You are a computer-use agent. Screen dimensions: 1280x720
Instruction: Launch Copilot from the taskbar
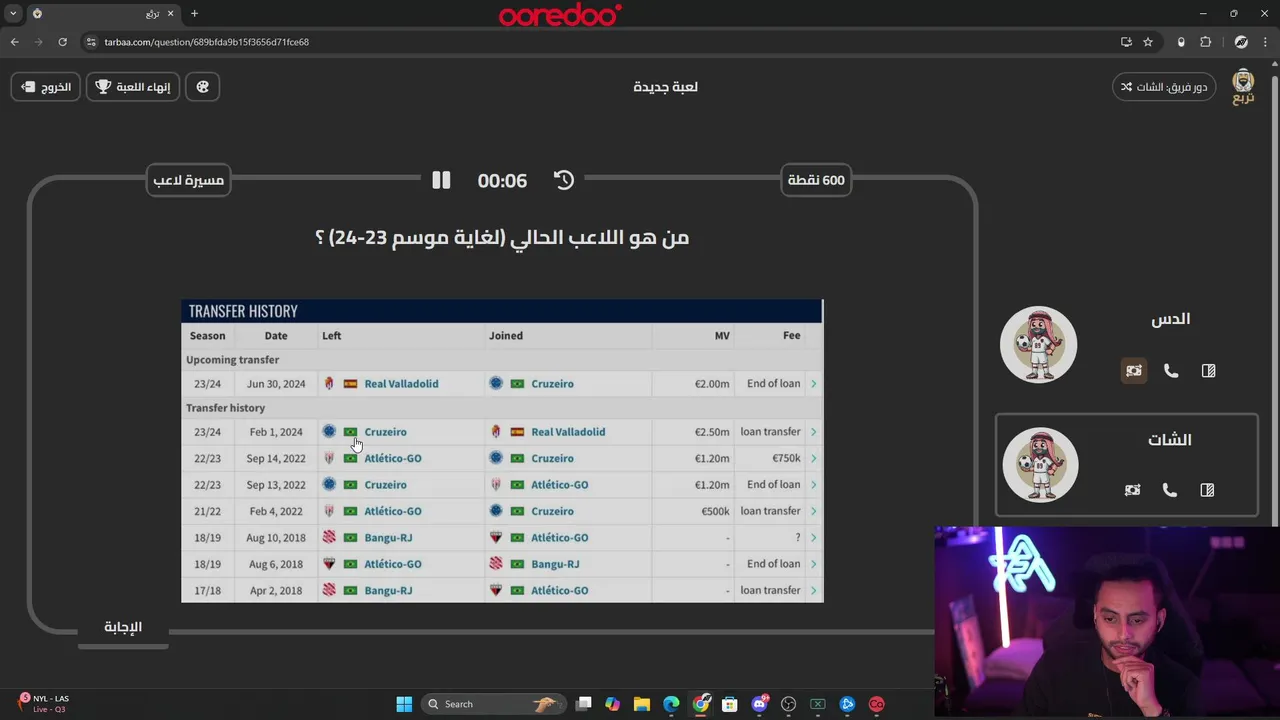click(612, 704)
